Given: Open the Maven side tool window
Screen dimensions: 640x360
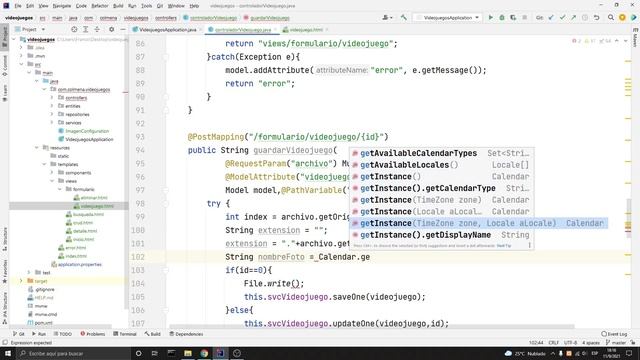Looking at the screenshot, I should (635, 38).
